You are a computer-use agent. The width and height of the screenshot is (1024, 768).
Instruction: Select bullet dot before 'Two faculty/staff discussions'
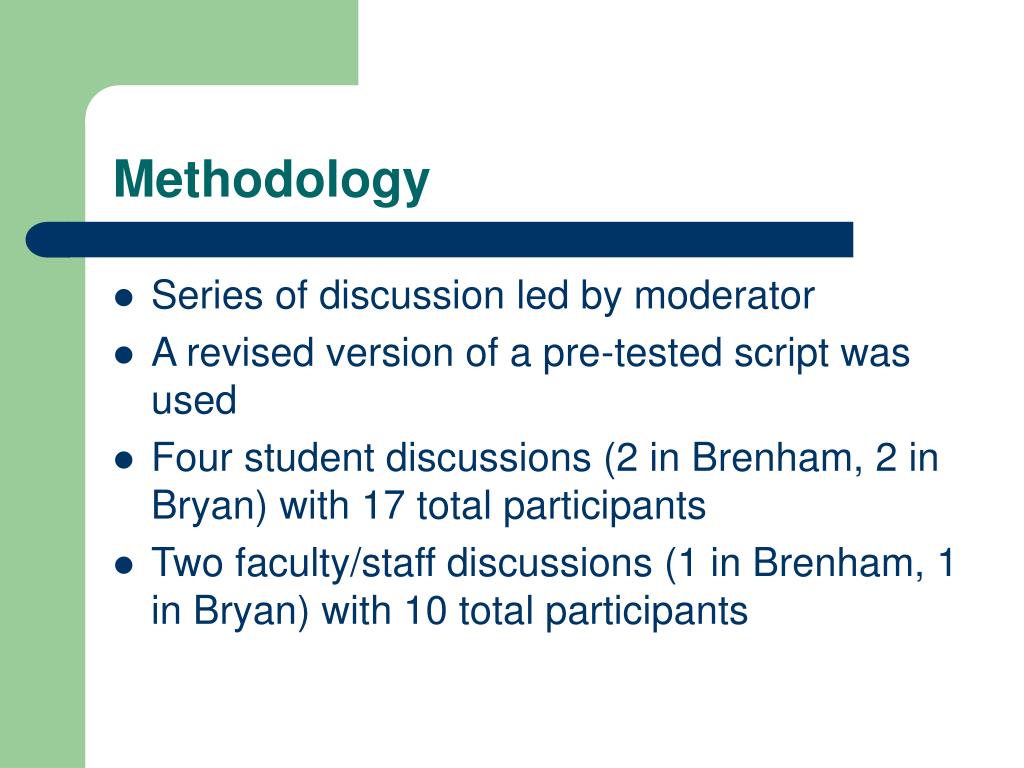click(x=123, y=565)
